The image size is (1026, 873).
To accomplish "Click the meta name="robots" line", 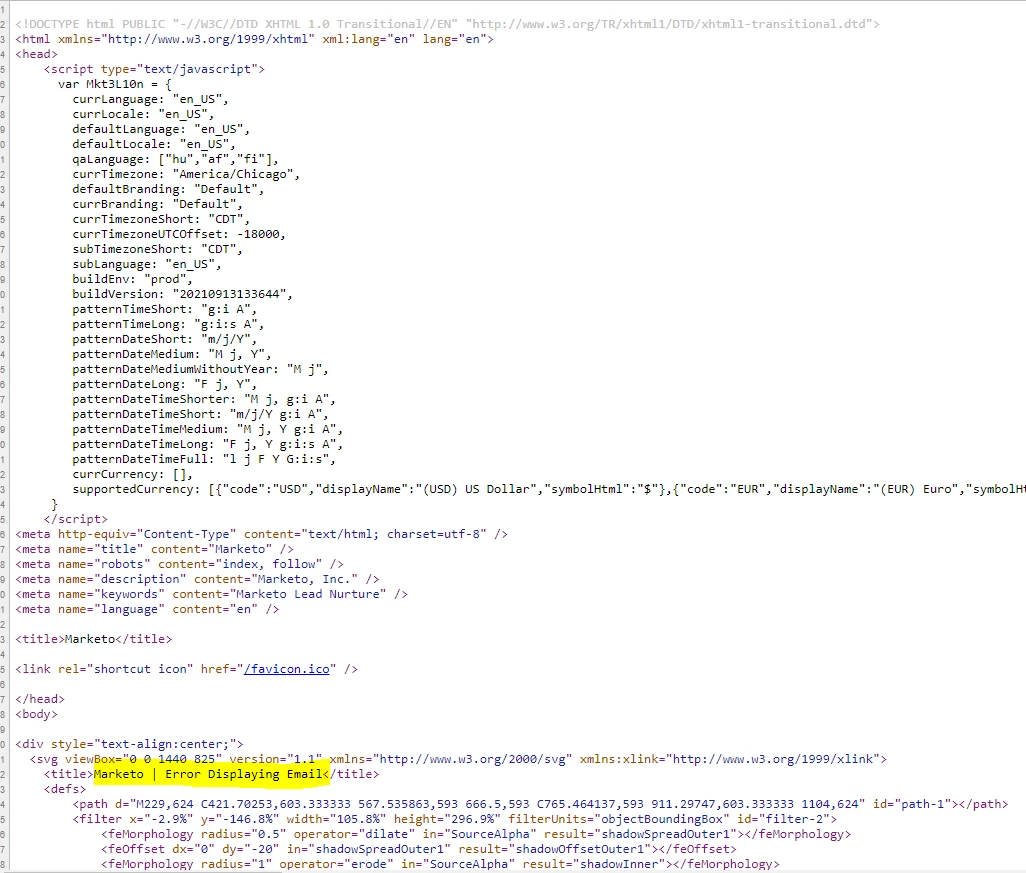I will (x=179, y=565).
